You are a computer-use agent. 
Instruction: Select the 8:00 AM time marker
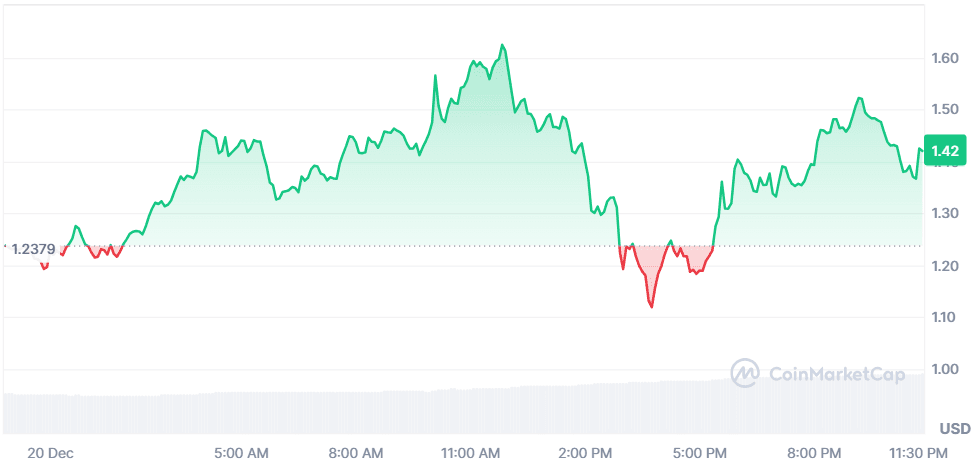(356, 453)
